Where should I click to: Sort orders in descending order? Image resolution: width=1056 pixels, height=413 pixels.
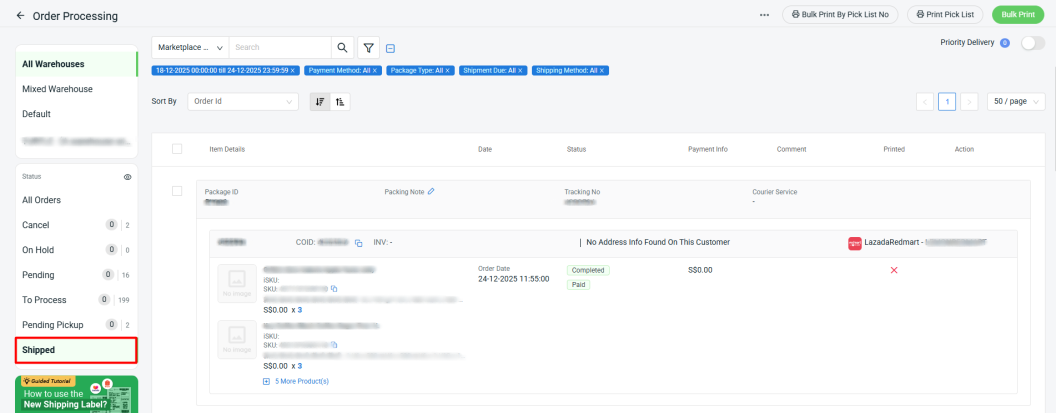tap(320, 102)
